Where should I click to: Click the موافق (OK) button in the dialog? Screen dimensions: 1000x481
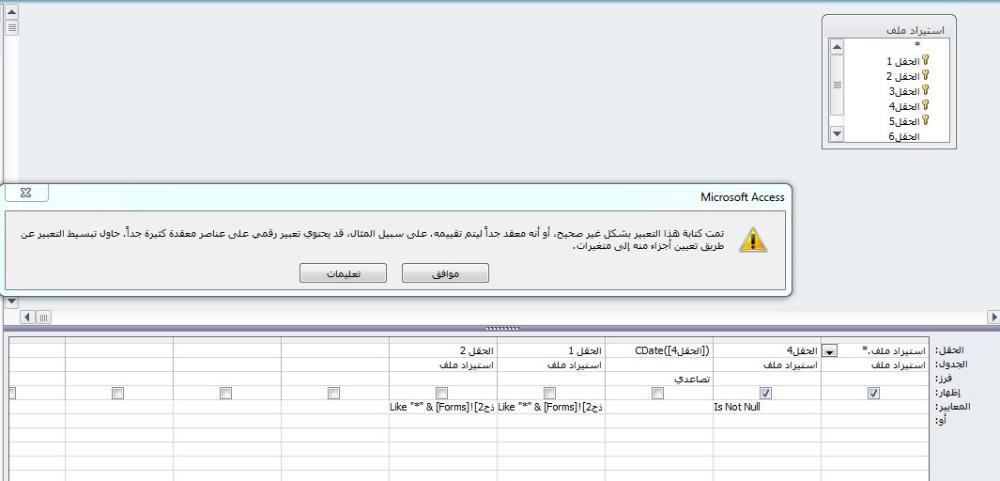tap(445, 273)
